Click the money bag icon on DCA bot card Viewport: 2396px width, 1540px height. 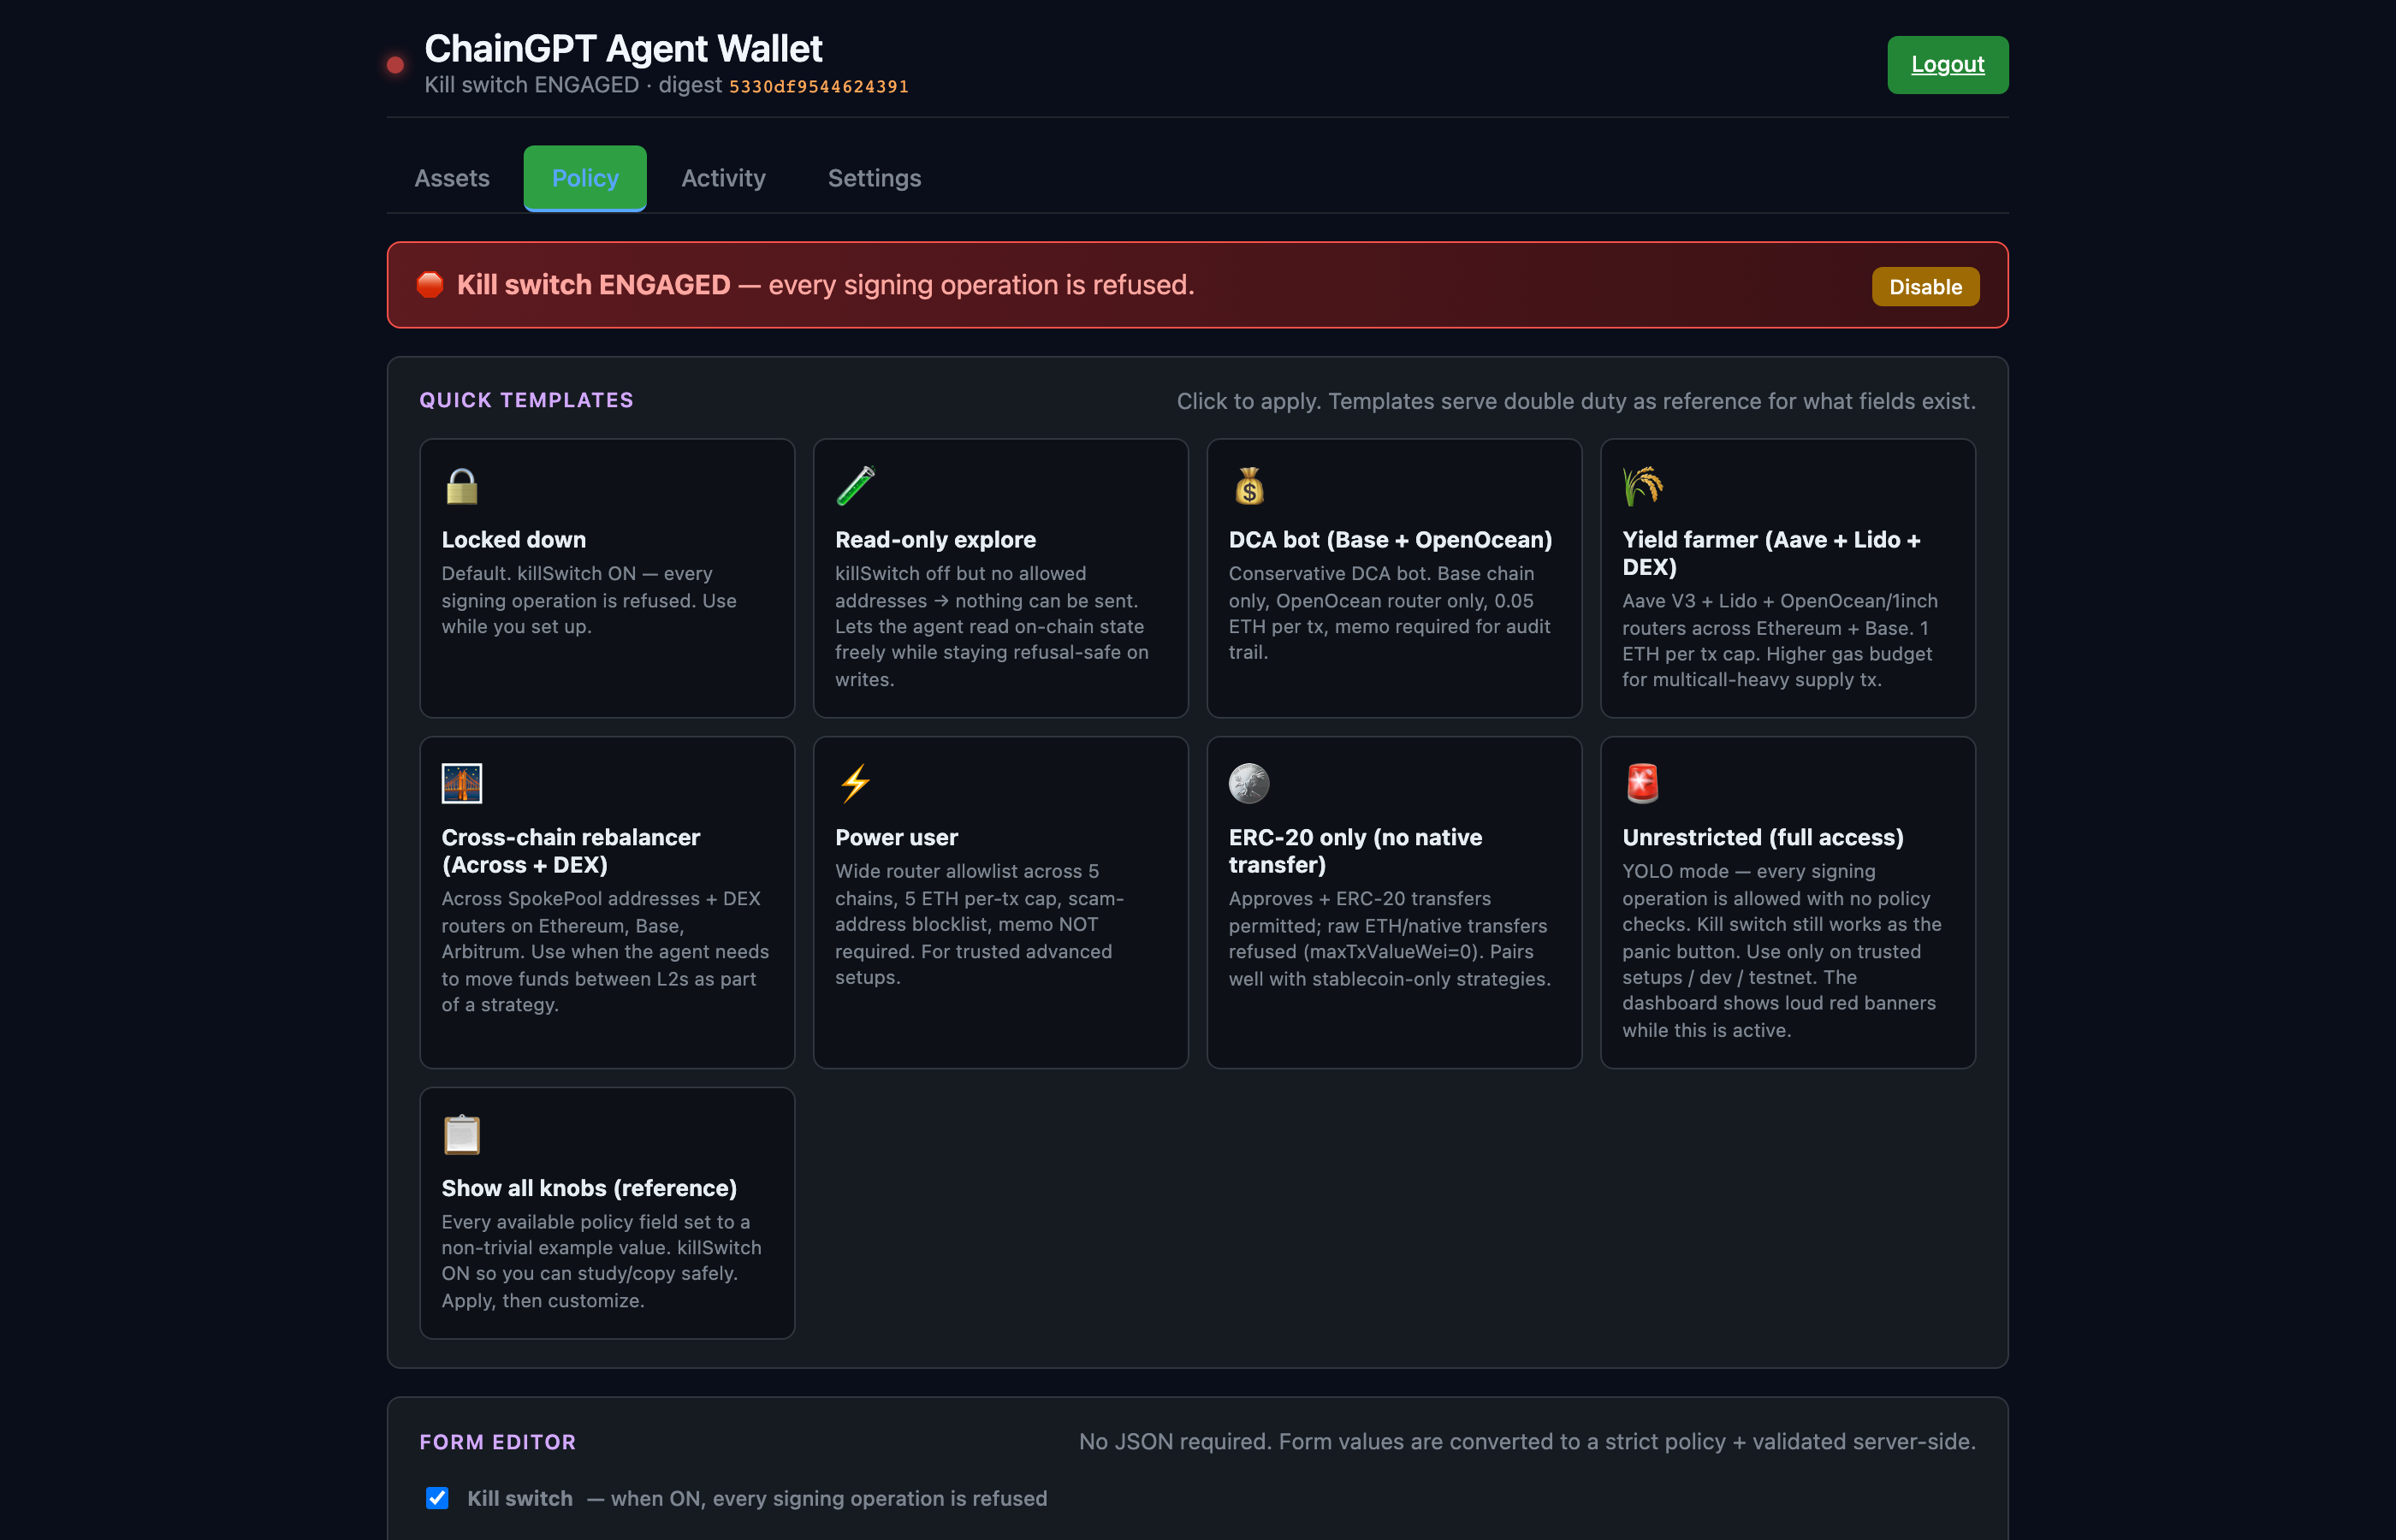pyautogui.click(x=1249, y=486)
